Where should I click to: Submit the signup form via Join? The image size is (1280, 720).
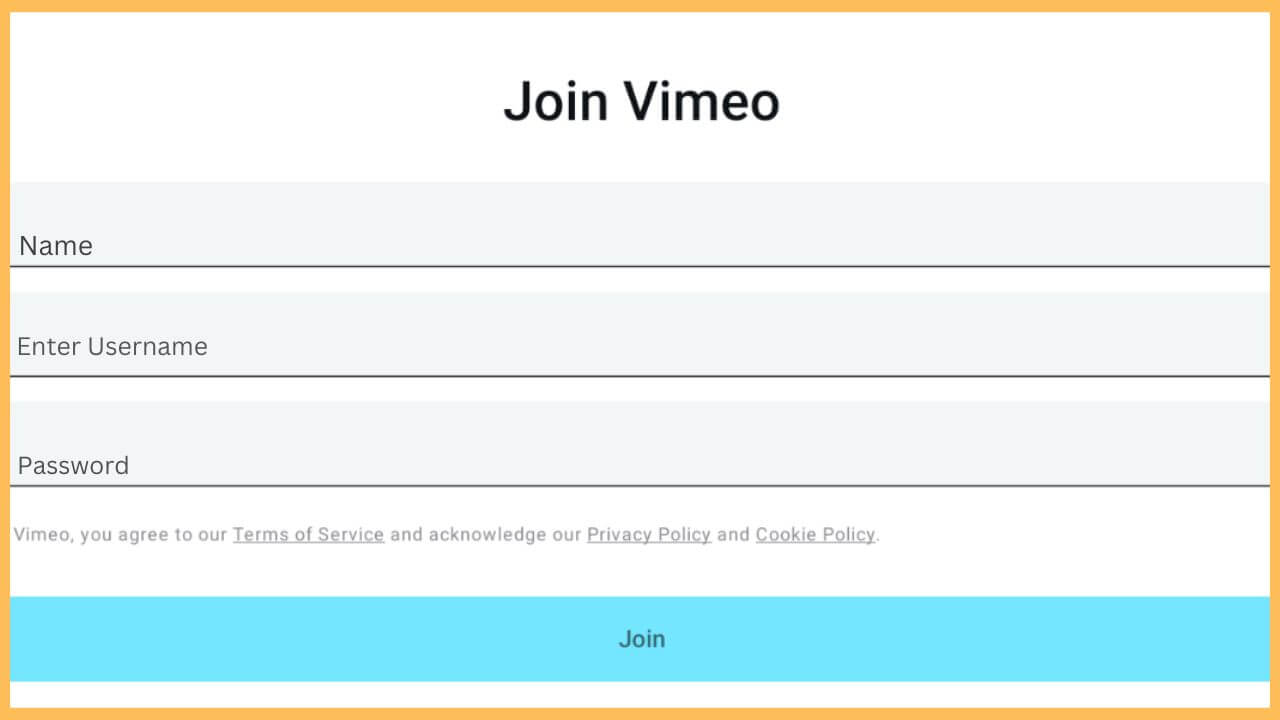coord(640,638)
